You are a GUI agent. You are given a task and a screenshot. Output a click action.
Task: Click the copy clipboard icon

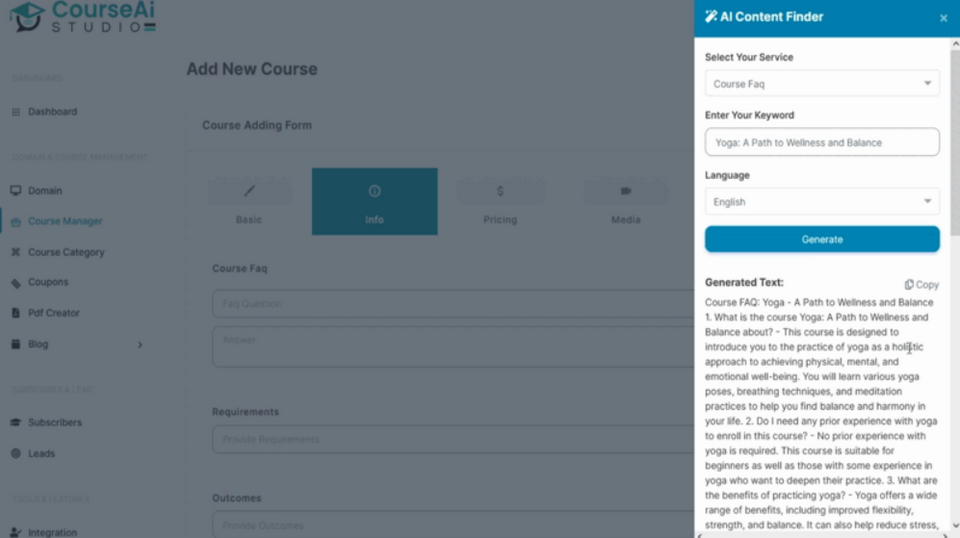point(909,285)
